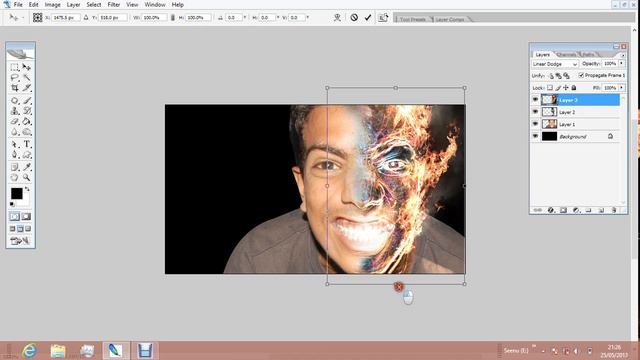Viewport: 640px width, 360px height.
Task: Hide Layer 2 visibility eye
Action: 535,112
